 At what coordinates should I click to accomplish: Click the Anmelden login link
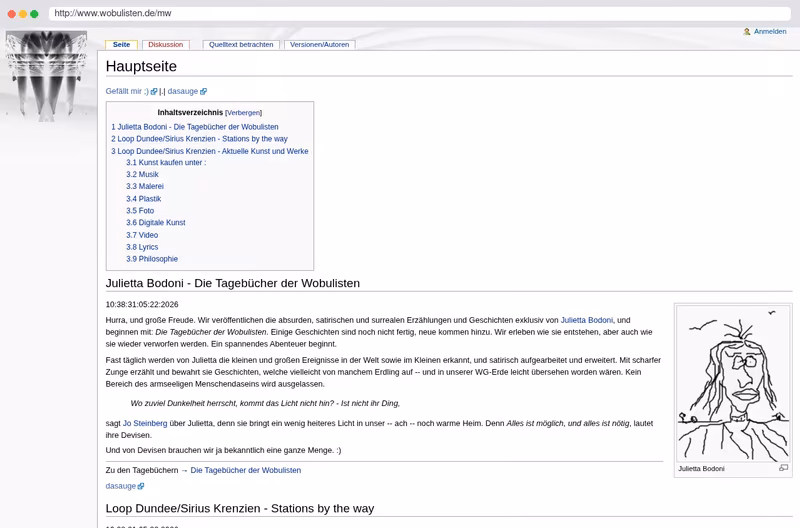[x=770, y=32]
